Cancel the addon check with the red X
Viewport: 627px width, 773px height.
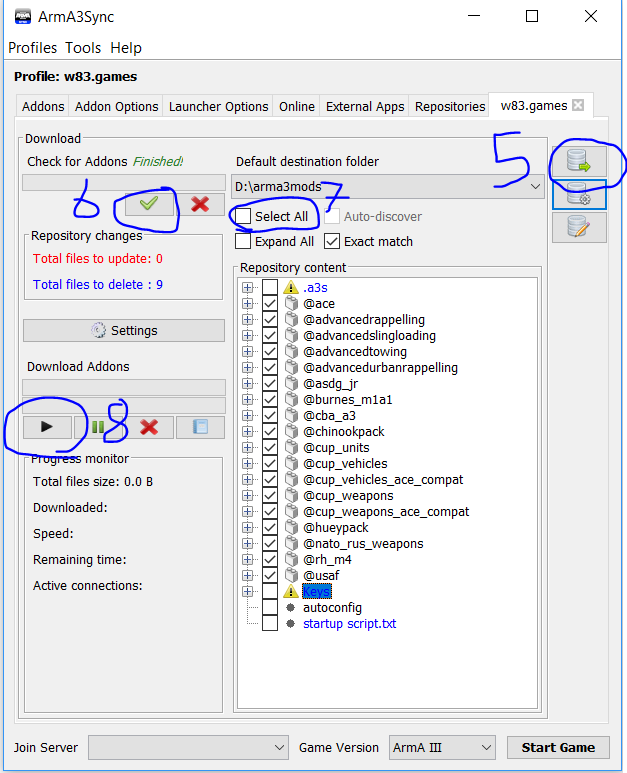(200, 203)
